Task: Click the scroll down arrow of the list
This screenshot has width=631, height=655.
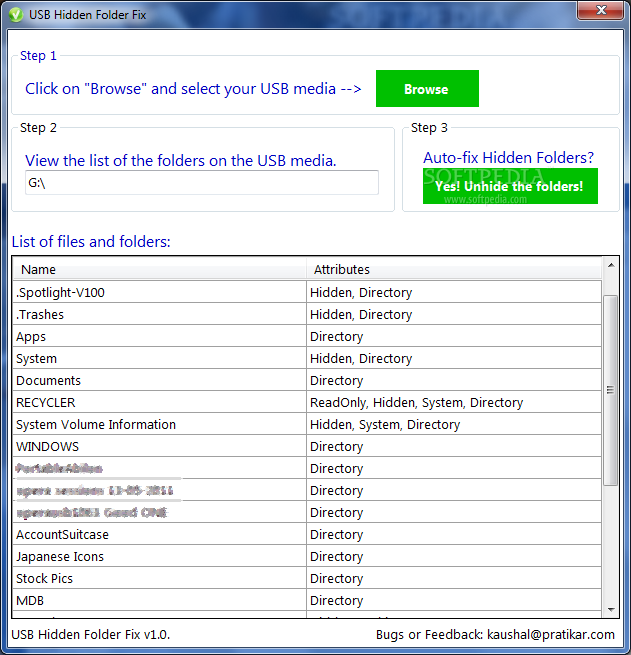Action: click(611, 609)
